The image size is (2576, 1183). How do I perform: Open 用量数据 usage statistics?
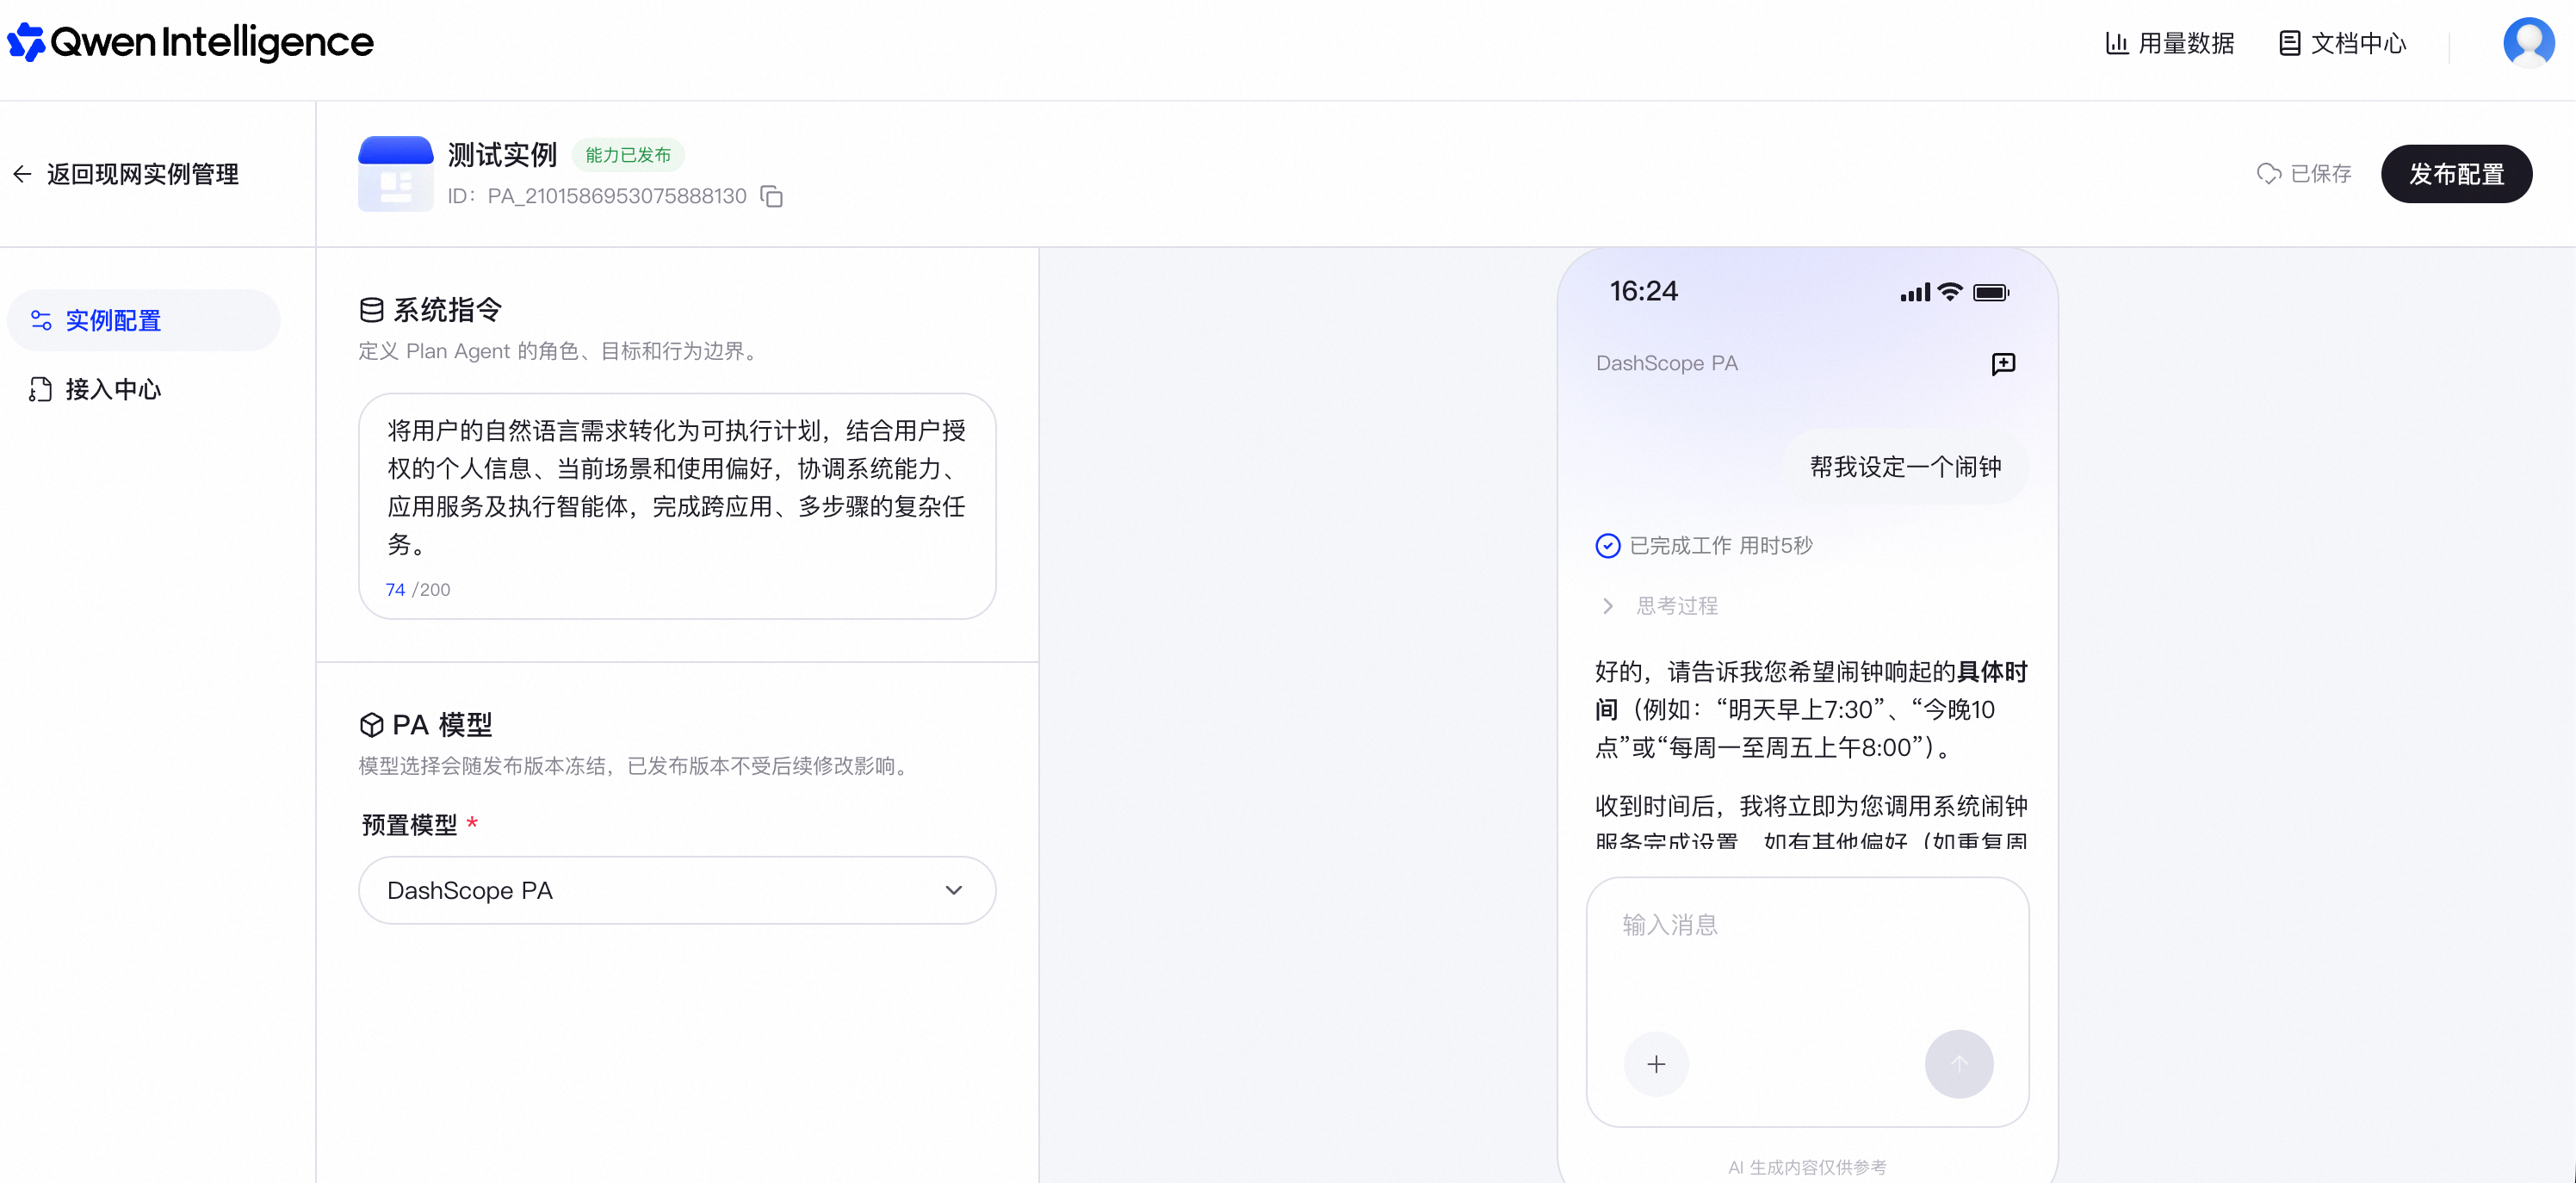click(2169, 43)
